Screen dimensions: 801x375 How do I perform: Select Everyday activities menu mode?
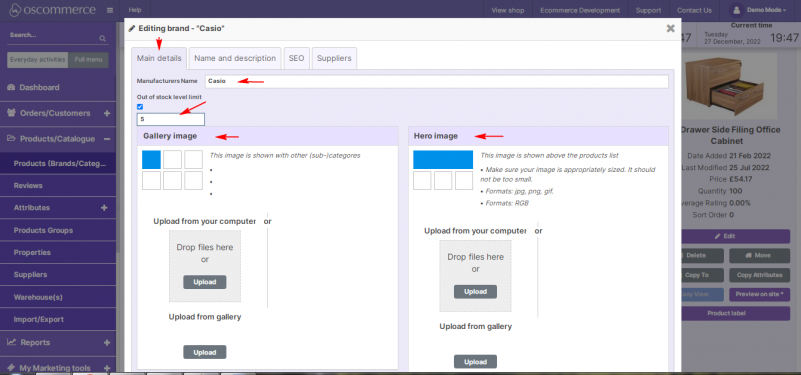click(x=38, y=60)
